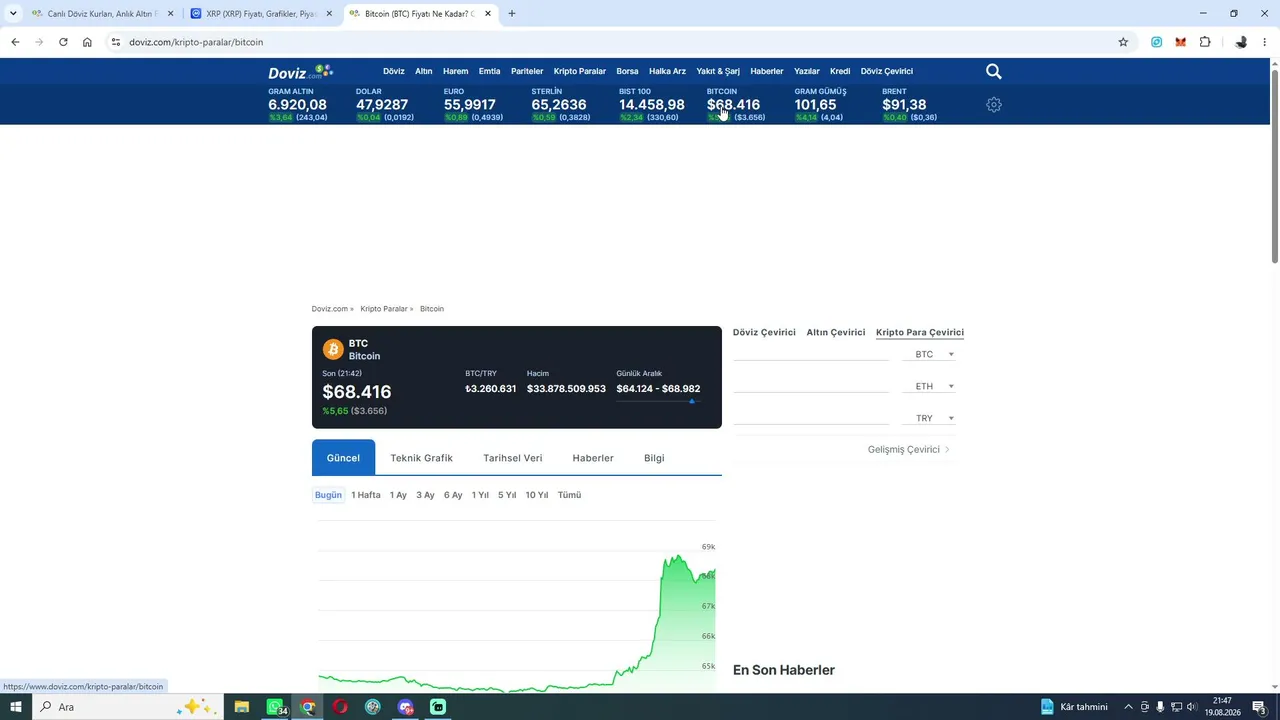Click amount field beside ETH
The image size is (1280, 720).
[x=811, y=385]
